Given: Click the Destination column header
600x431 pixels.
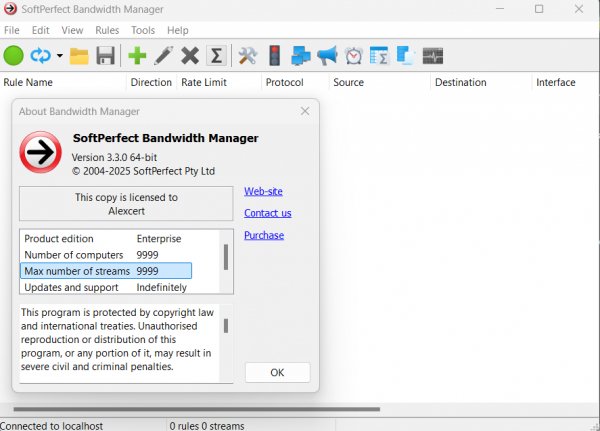Looking at the screenshot, I should pos(481,82).
